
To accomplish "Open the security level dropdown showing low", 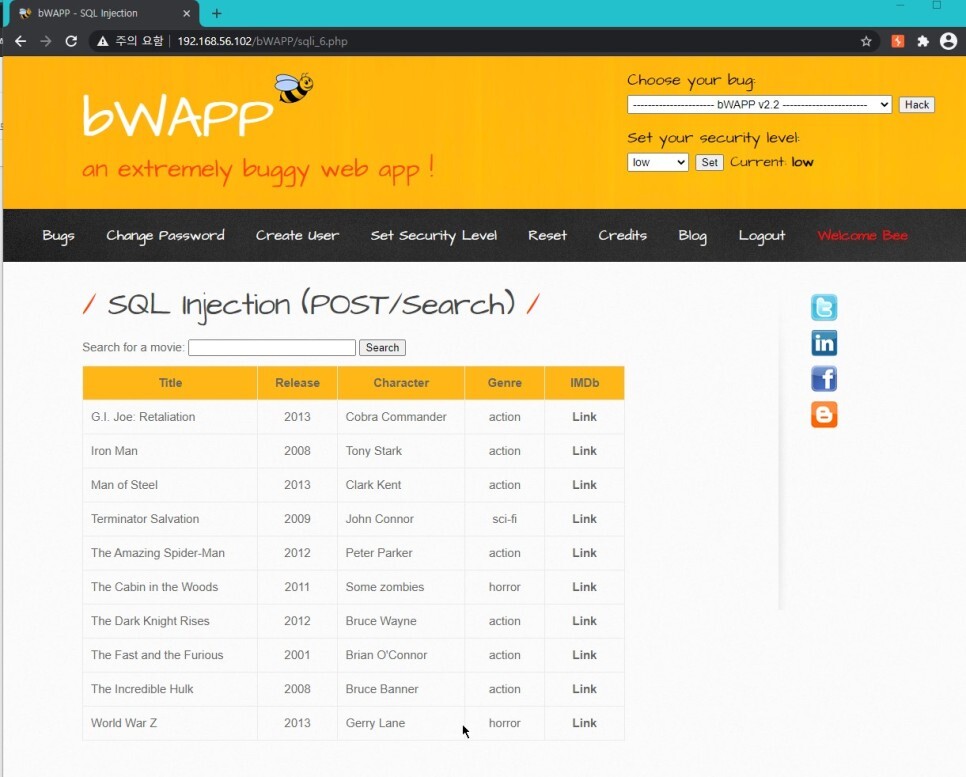I will coord(657,162).
